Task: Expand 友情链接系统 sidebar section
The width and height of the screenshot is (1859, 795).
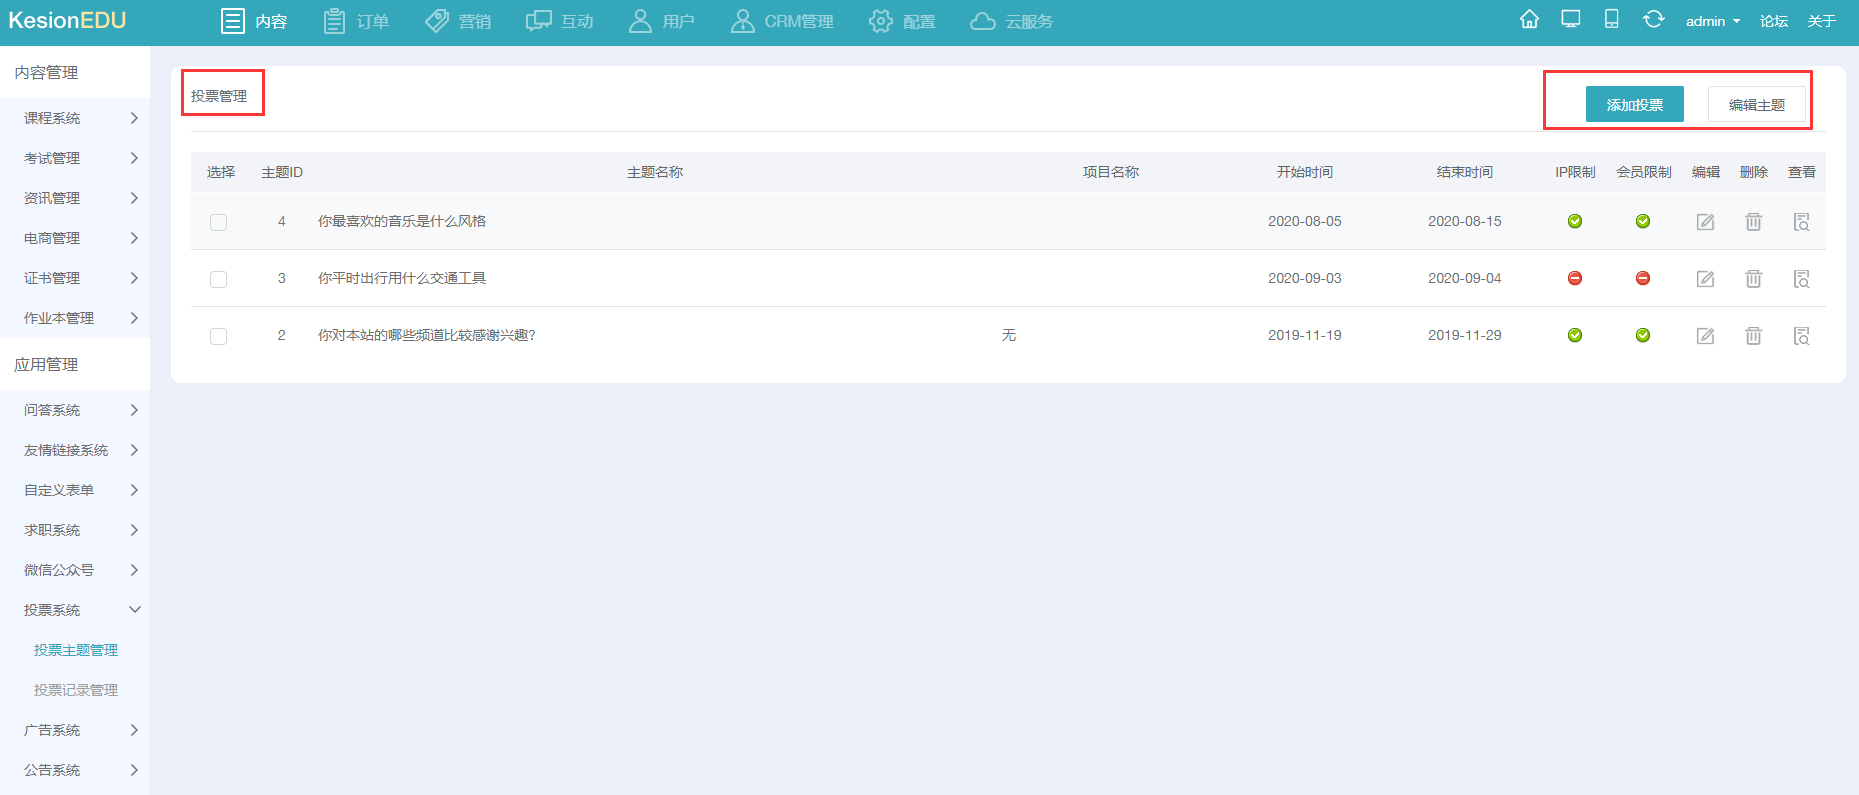Action: tap(75, 450)
